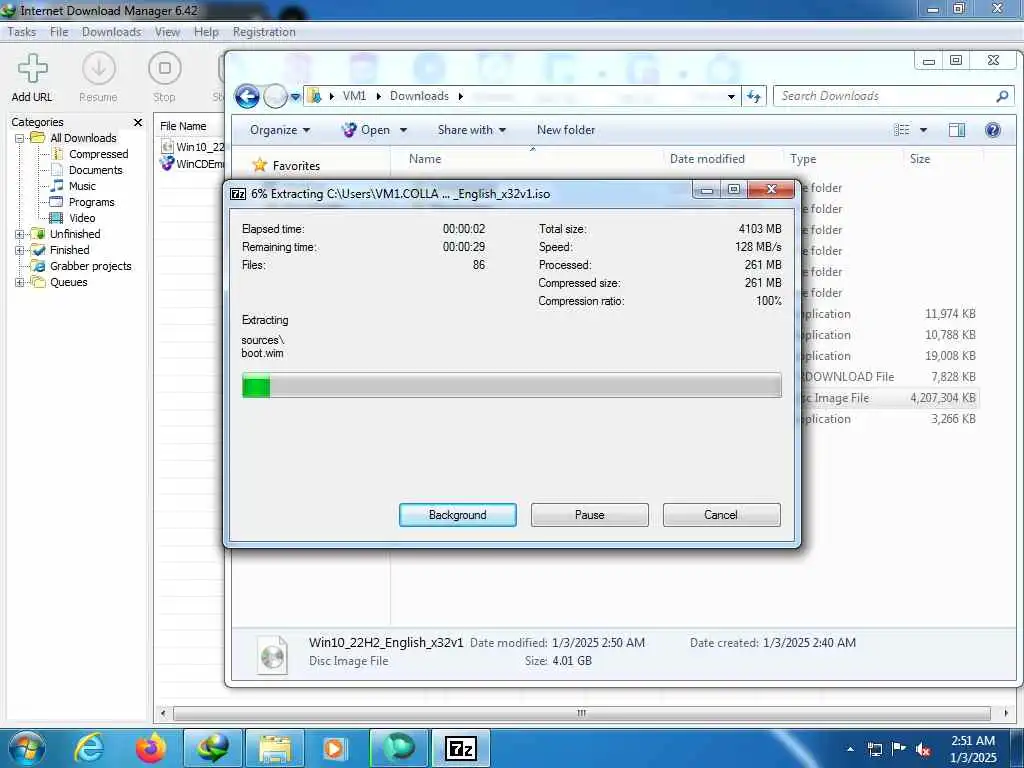The image size is (1024, 768).
Task: Click the Stop toolbar icon in IDM
Action: [165, 69]
